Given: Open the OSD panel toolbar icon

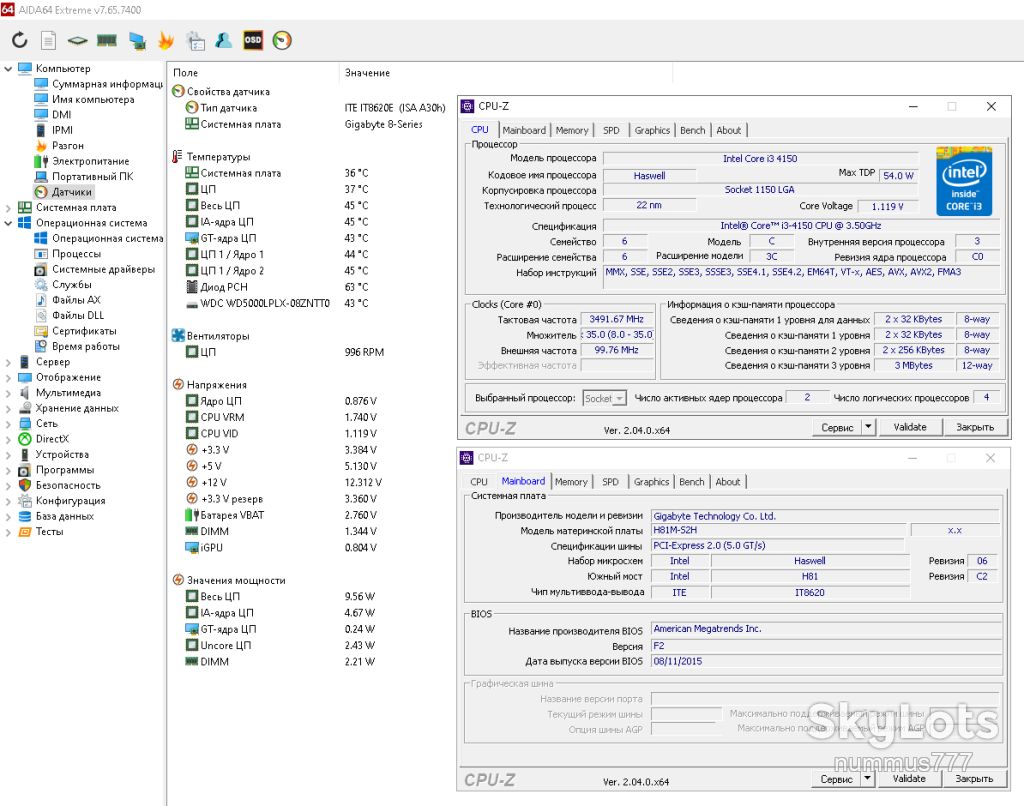Looking at the screenshot, I should 253,40.
